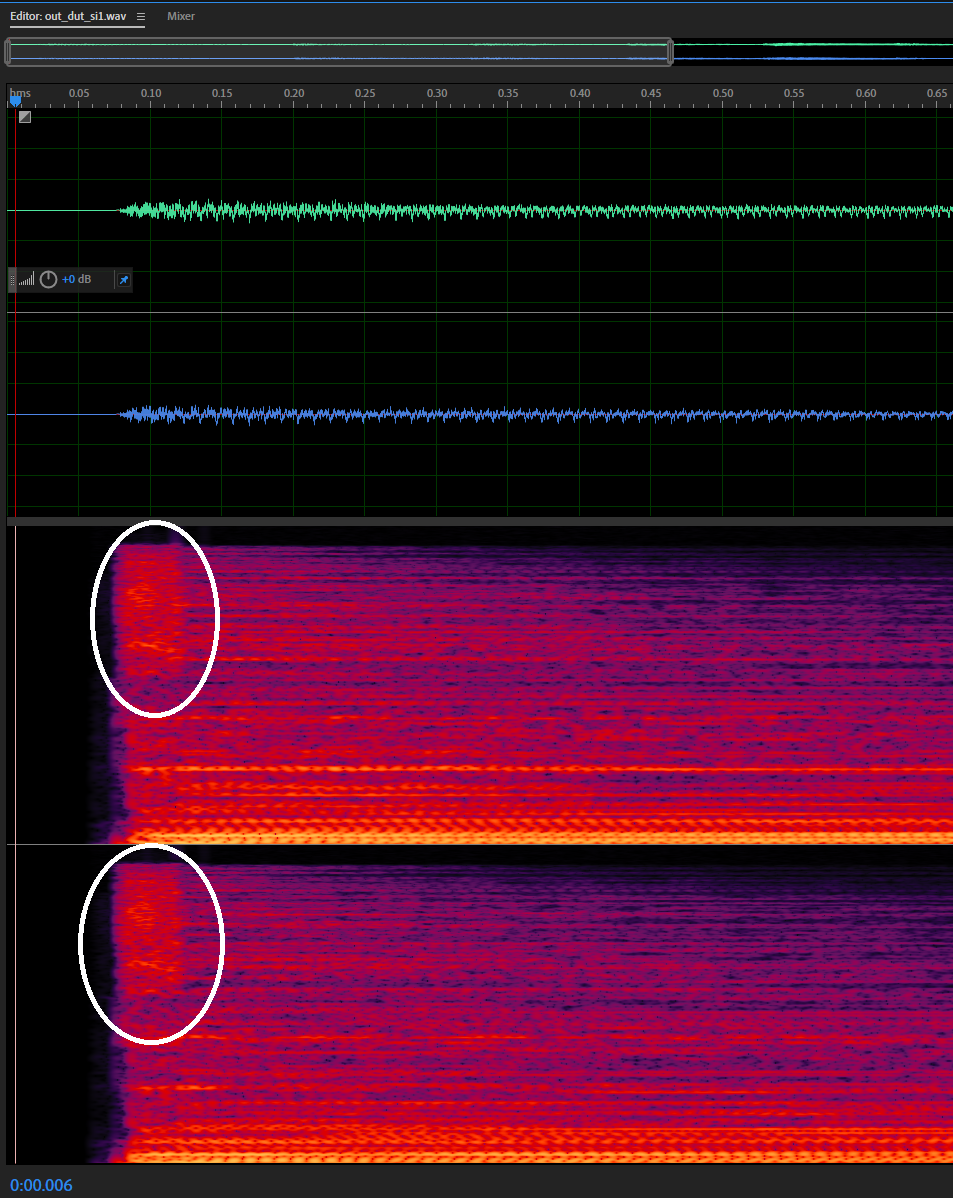Switch to the Mixer tab
This screenshot has width=953, height=1198.
[181, 17]
